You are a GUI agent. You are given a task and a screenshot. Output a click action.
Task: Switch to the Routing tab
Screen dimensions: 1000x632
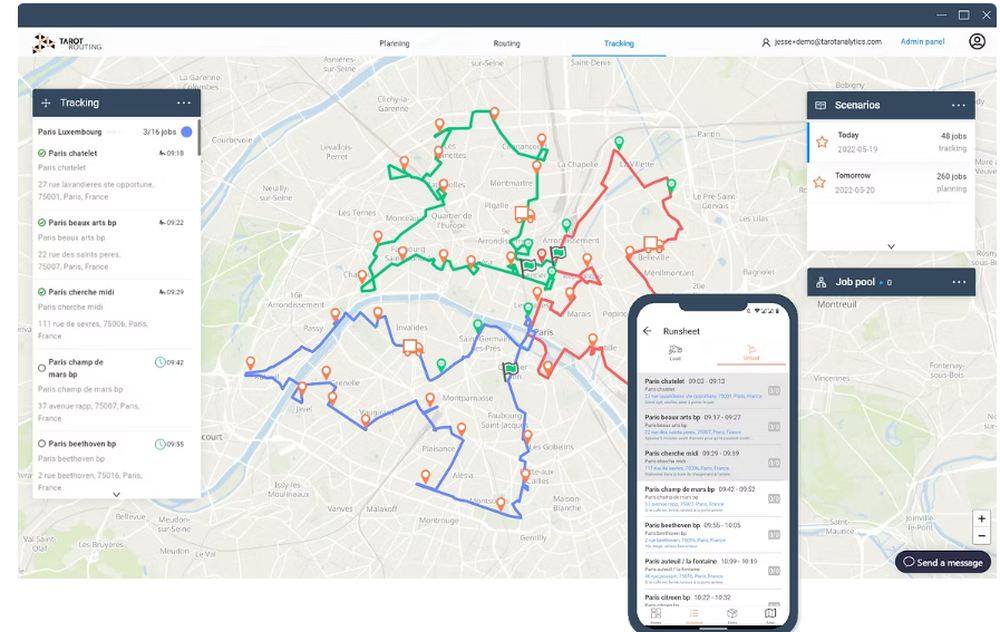(506, 44)
